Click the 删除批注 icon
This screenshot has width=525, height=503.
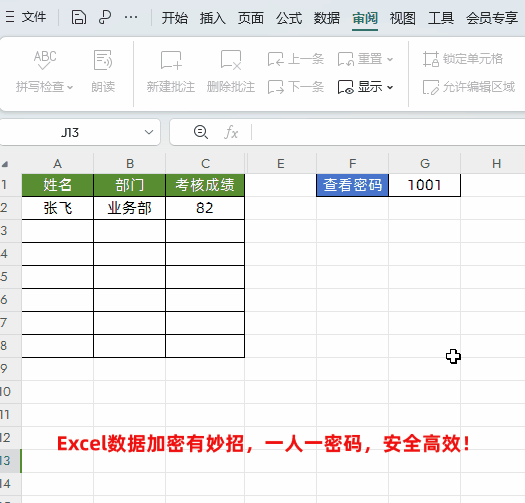click(231, 60)
